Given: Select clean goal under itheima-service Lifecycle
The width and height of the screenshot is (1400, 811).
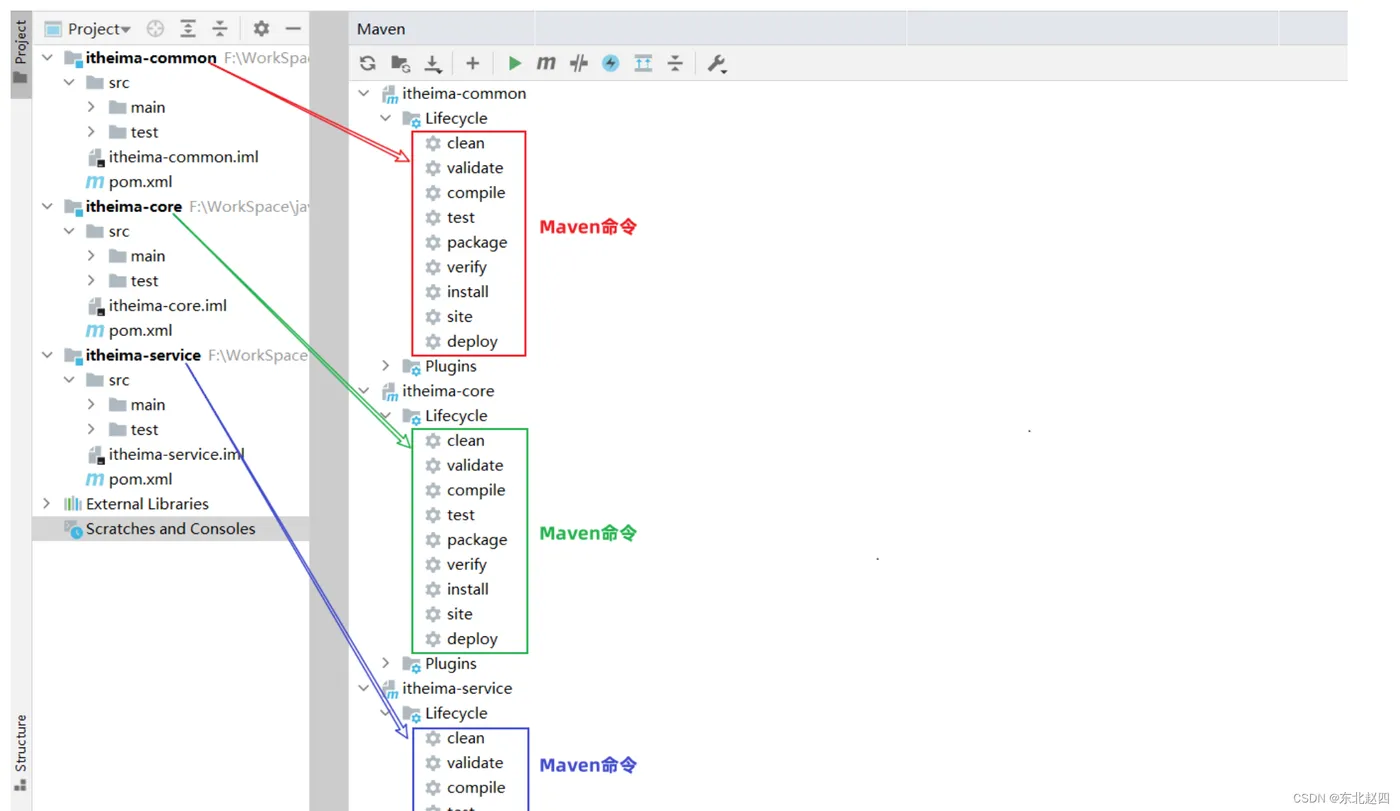Looking at the screenshot, I should point(455,738).
